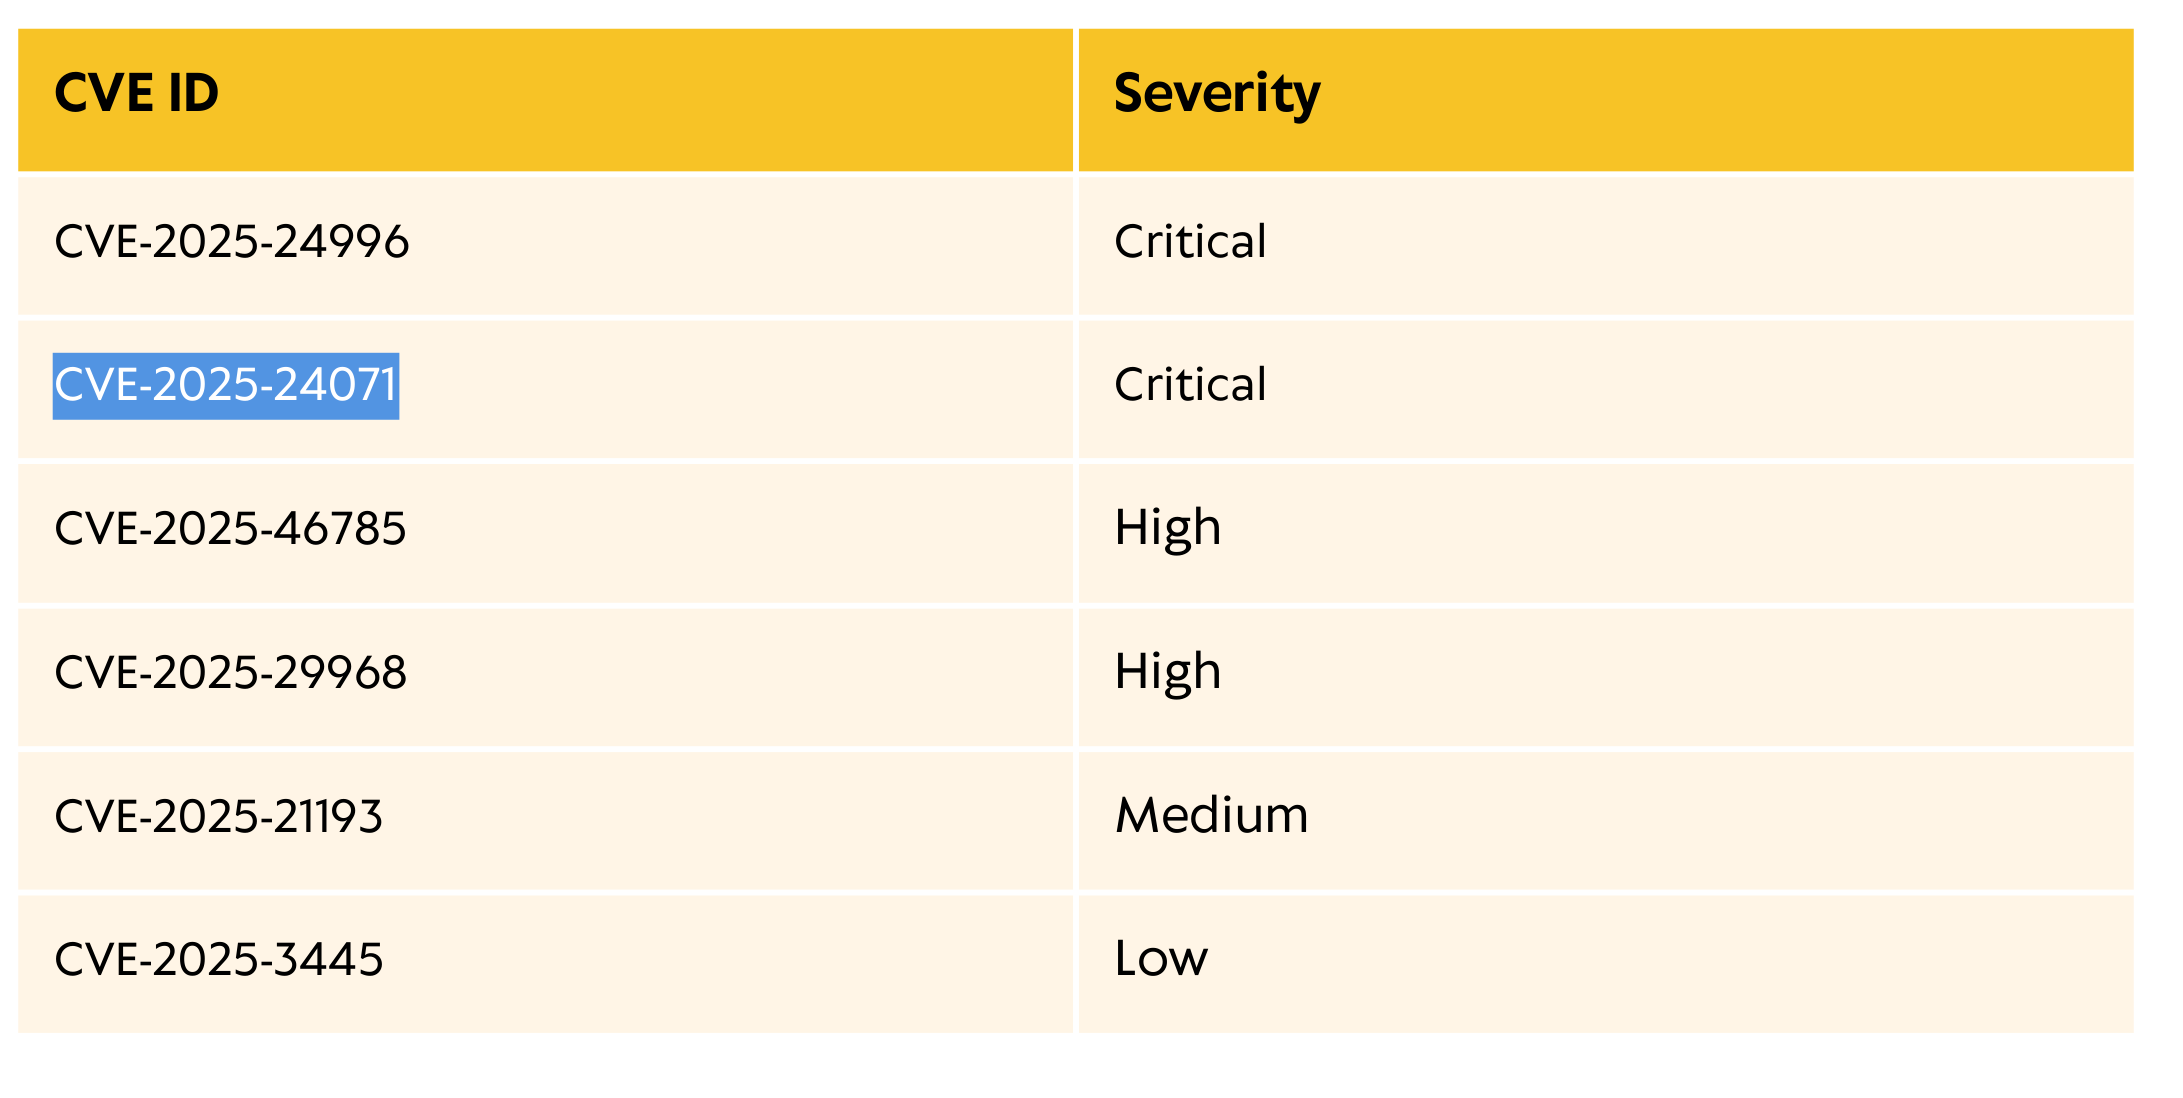Select Critical severity beside CVE-2025-24071
The image size is (2183, 1098).
click(1190, 385)
